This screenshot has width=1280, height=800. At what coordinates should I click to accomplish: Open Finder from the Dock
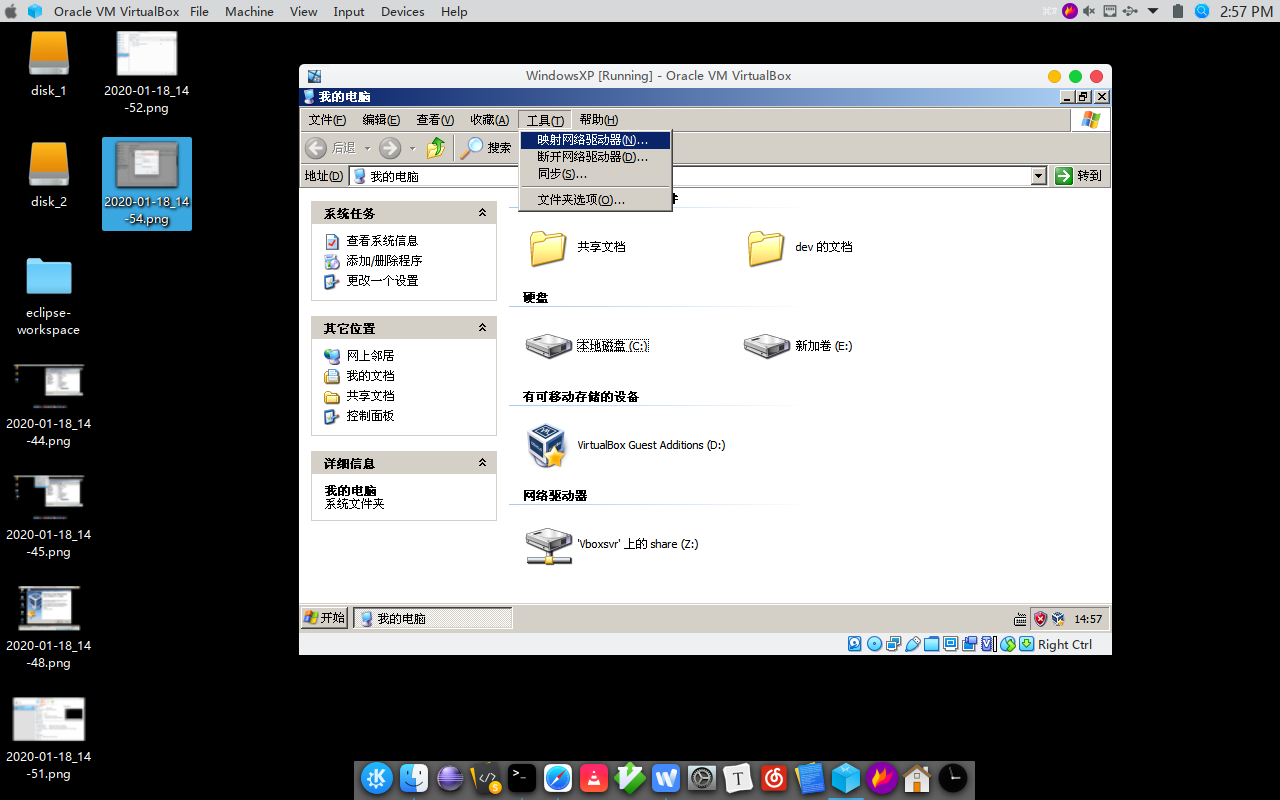[414, 778]
